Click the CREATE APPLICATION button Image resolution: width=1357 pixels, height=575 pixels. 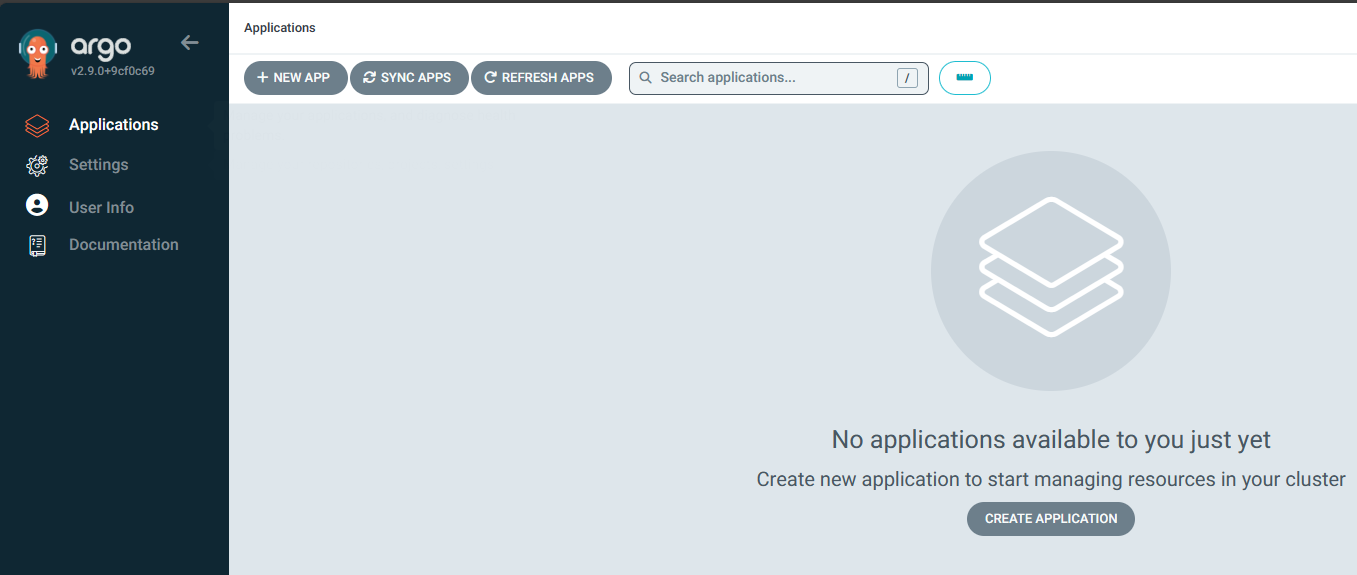[x=1051, y=519]
